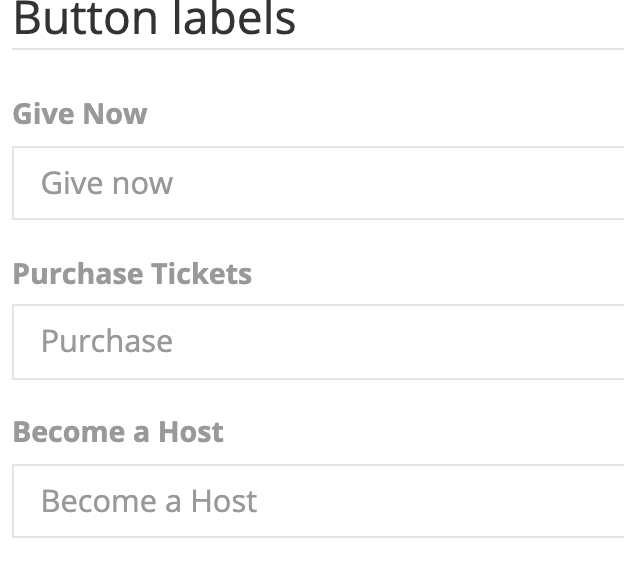
Task: Focus the Purchase Tickets text box
Action: 320,342
